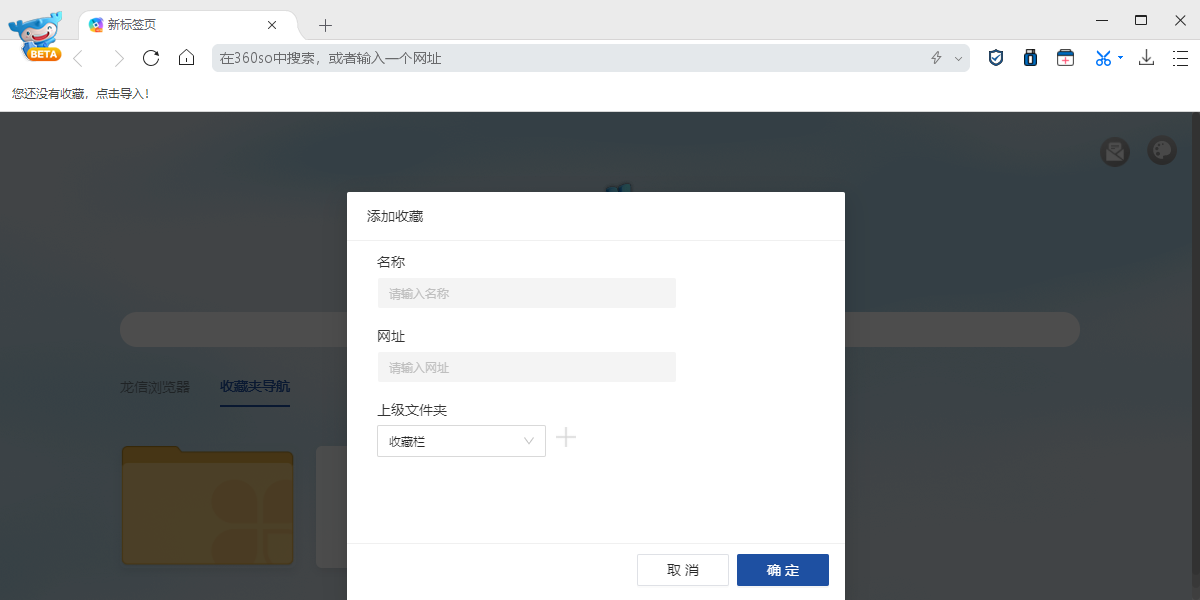Screen dimensions: 1200x600
Task: Switch to the 收藏夹导航 tab
Action: pos(254,387)
